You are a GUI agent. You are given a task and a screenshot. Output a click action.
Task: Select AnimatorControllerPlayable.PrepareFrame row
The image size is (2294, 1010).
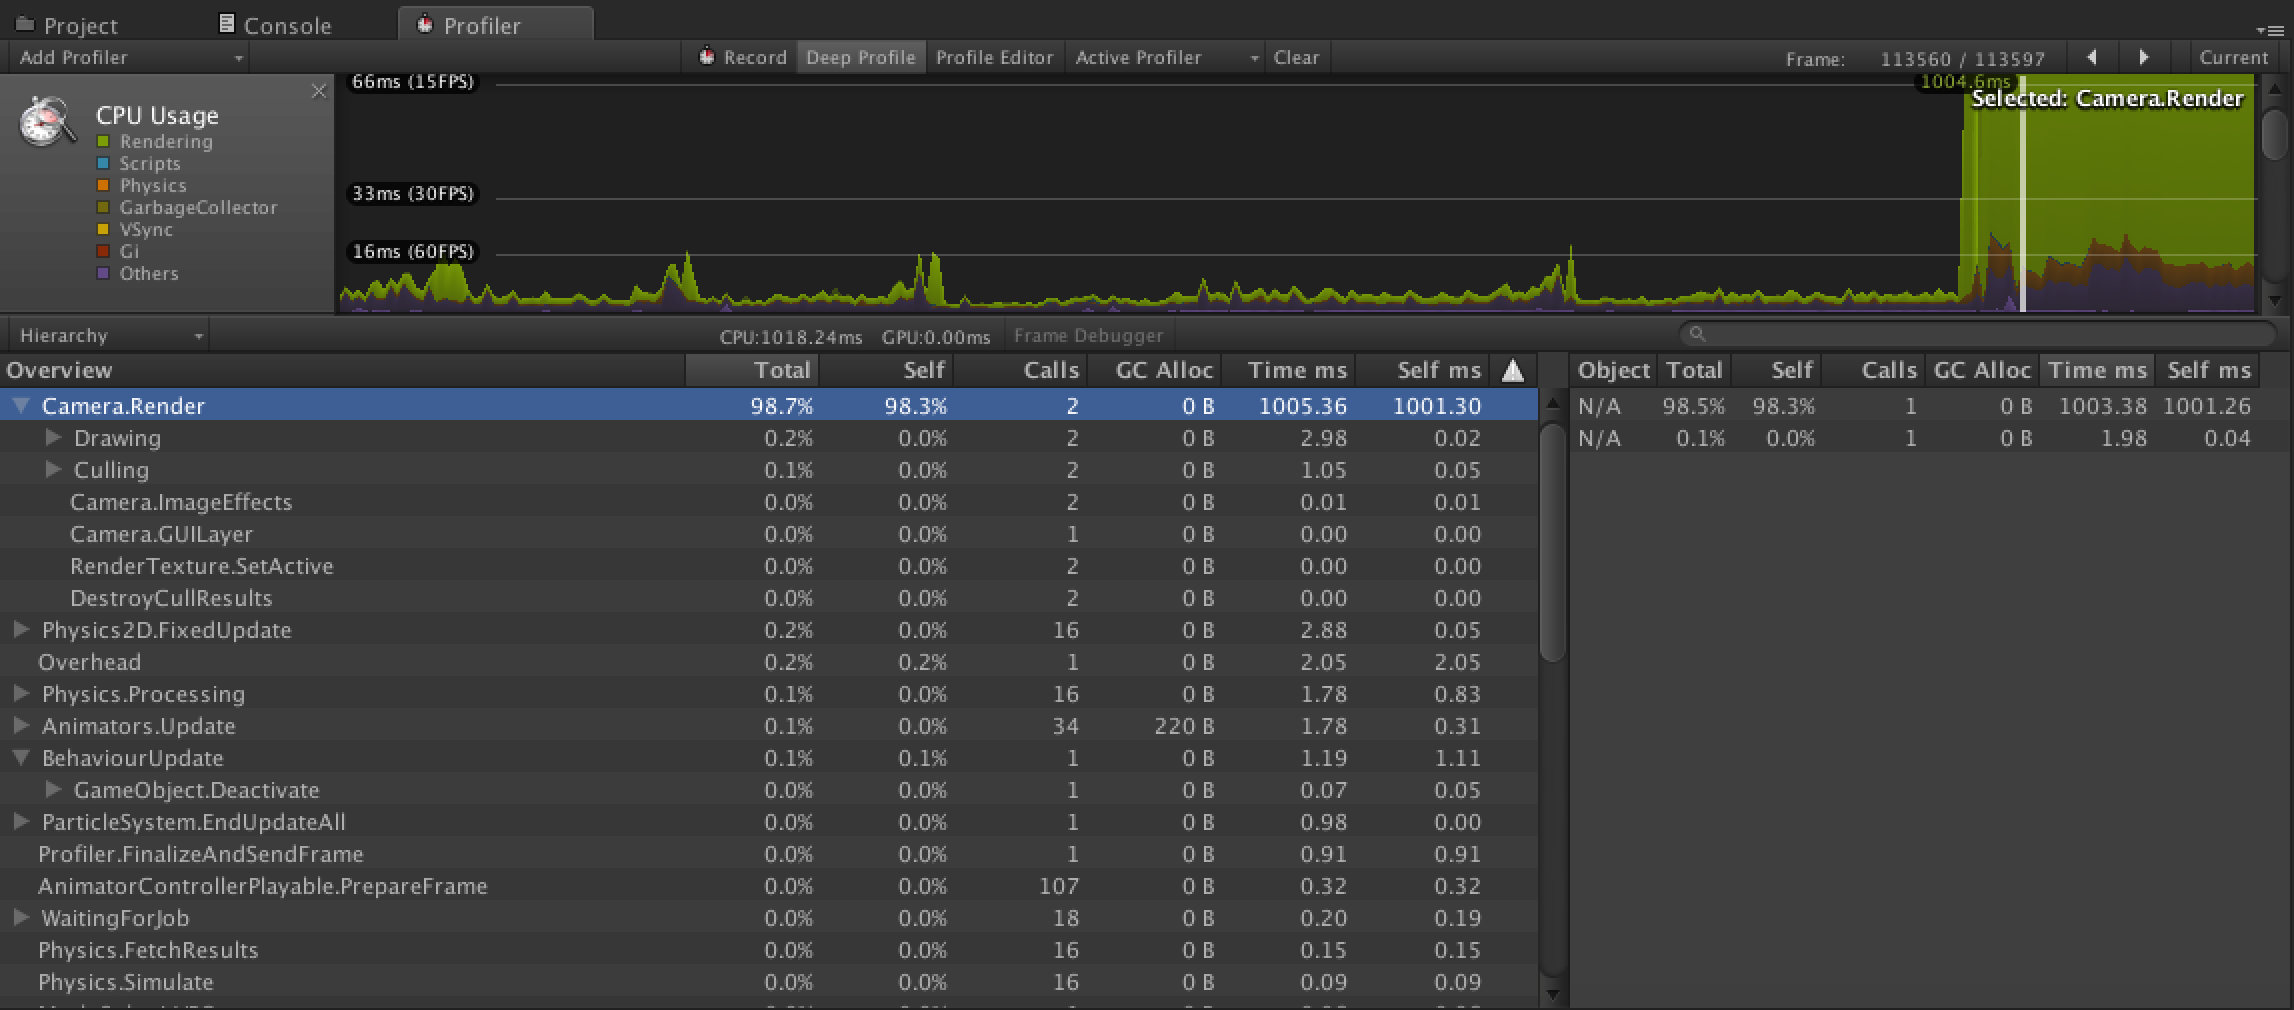768,885
